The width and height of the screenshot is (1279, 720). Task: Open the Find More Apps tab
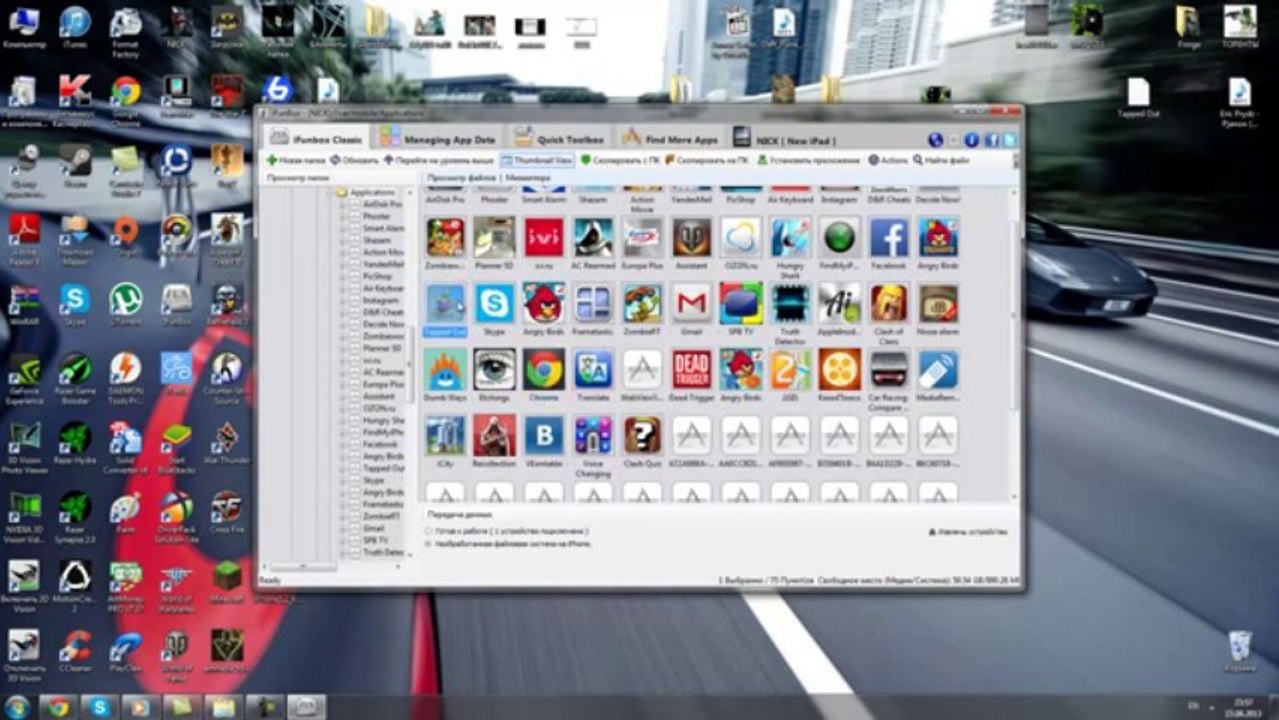(x=670, y=139)
